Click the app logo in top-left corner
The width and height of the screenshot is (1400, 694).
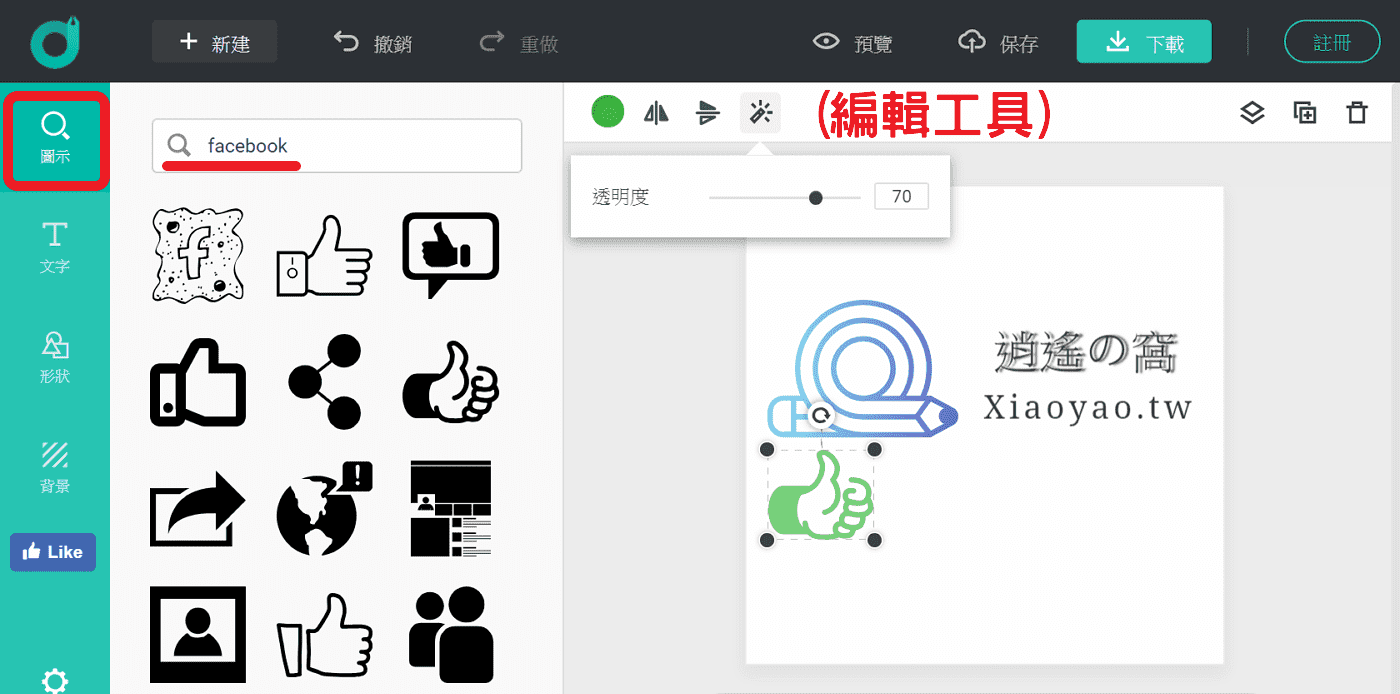tap(55, 42)
